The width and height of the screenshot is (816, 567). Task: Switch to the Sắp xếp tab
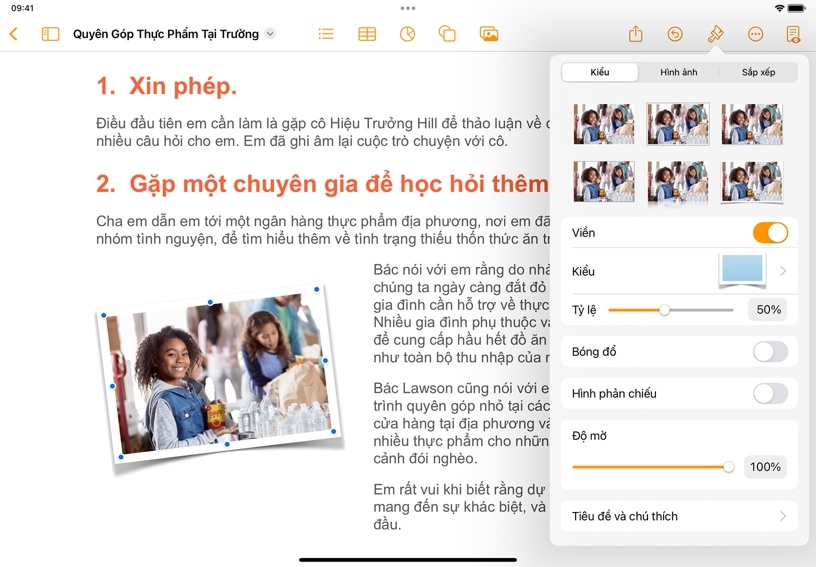coord(758,72)
